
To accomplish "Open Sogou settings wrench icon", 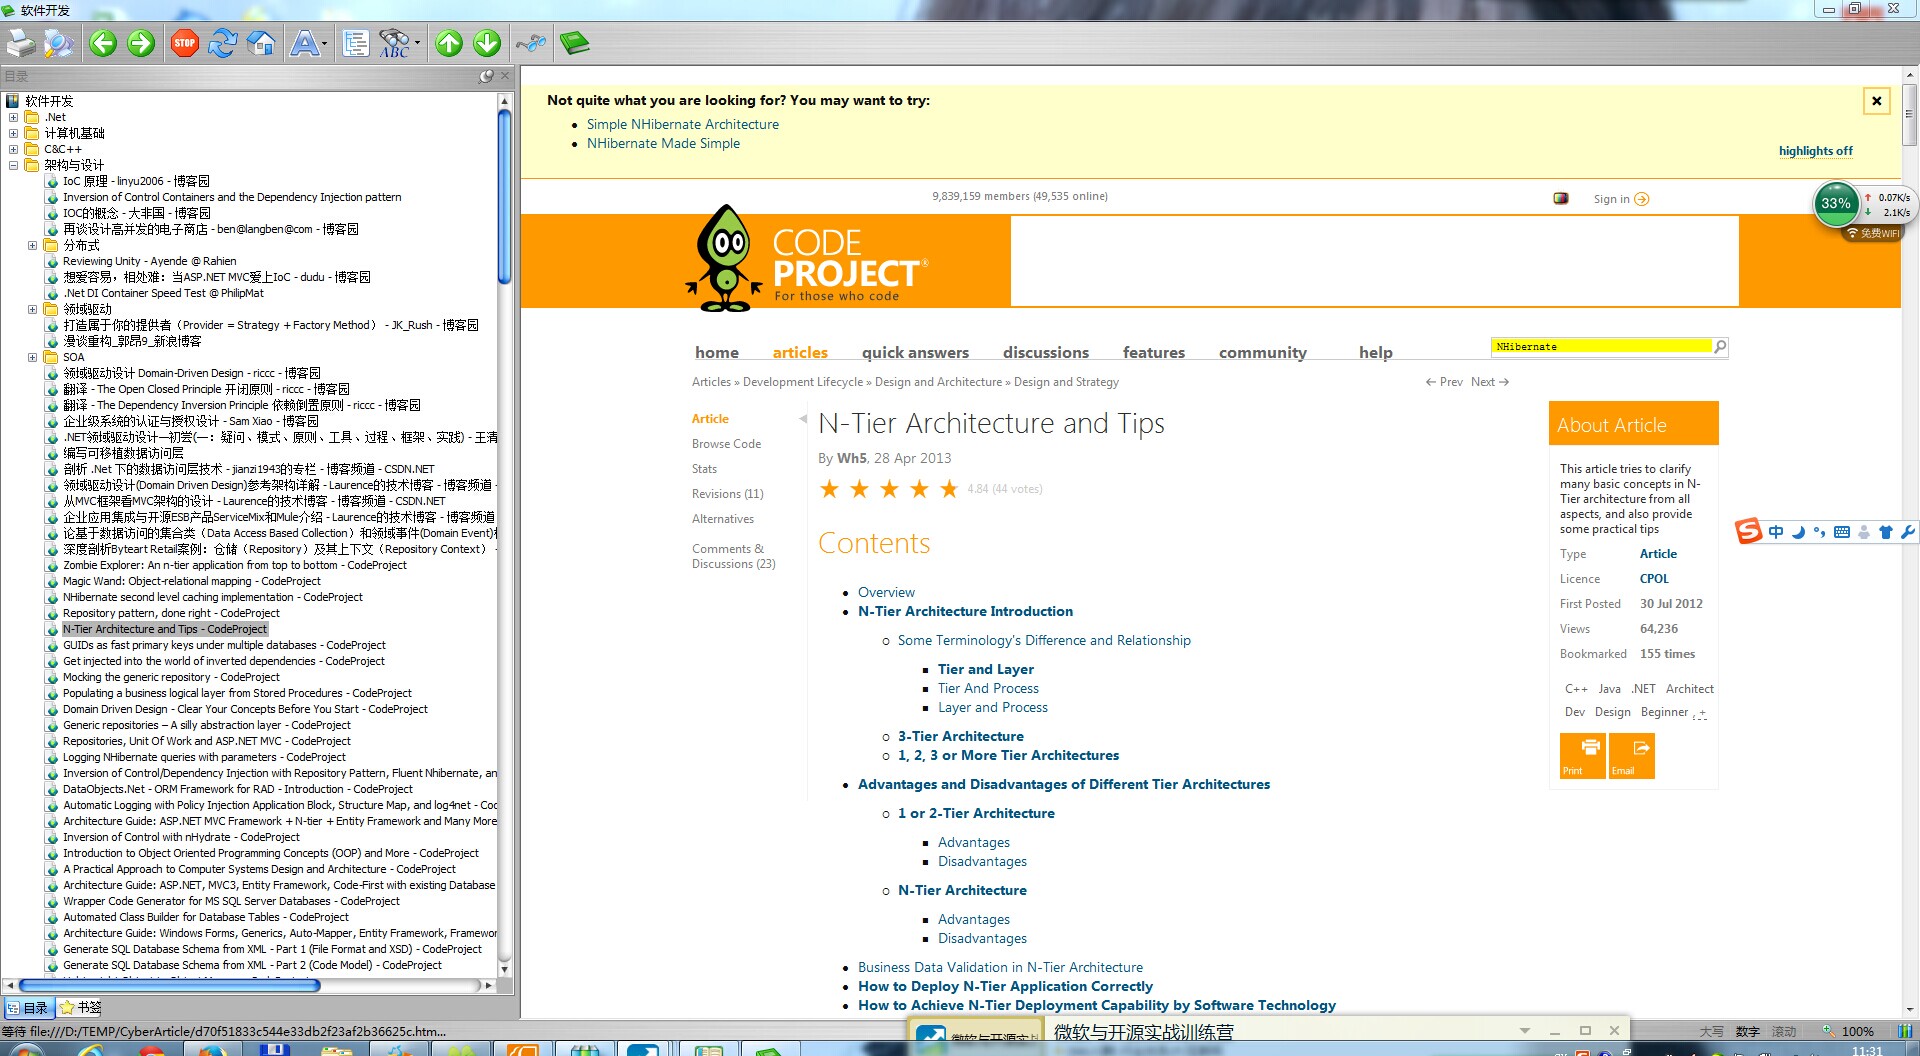I will (1907, 532).
